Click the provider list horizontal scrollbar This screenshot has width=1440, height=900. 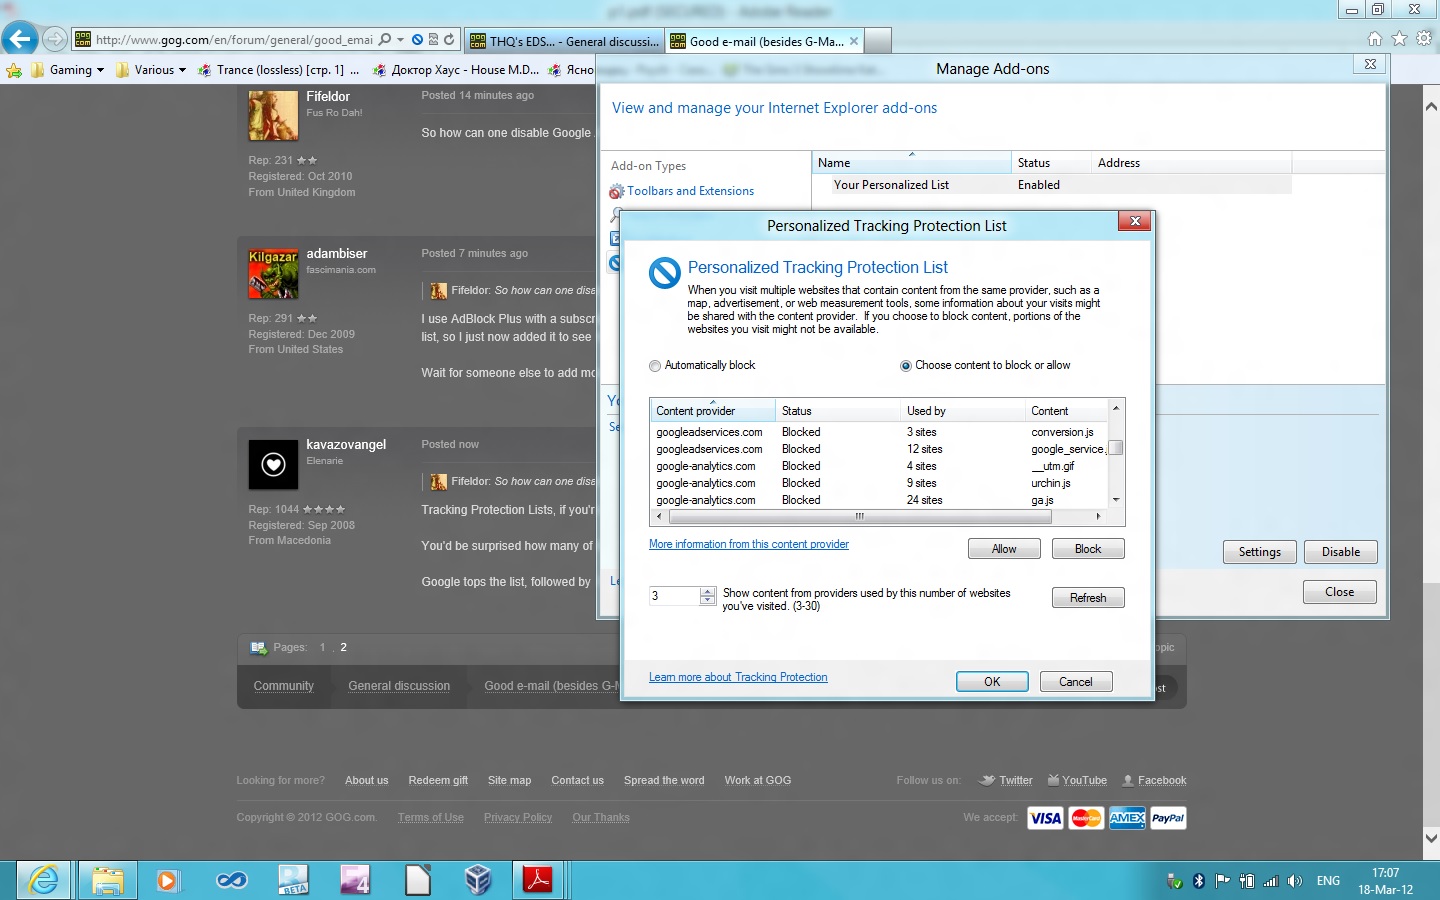(858, 517)
